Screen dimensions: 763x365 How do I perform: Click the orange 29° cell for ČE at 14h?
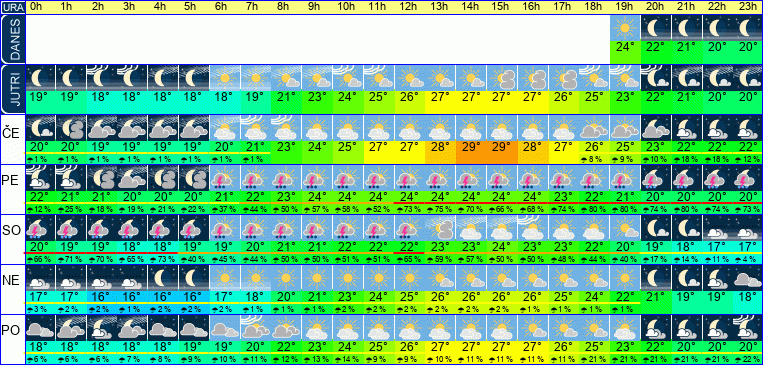pos(471,146)
